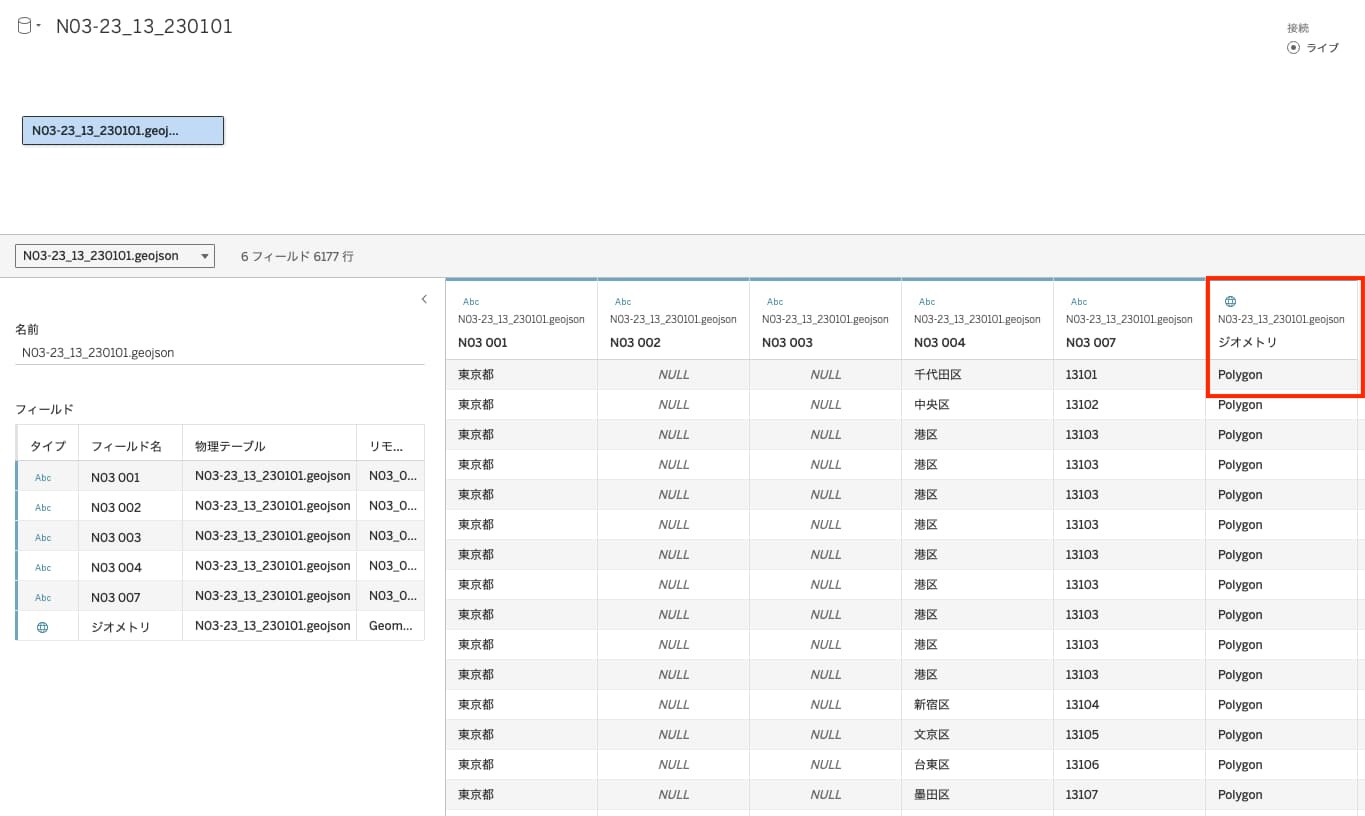This screenshot has height=816, width=1365.
Task: Click the N03-23_13_230101.geojson table box on canvas
Action: (122, 130)
